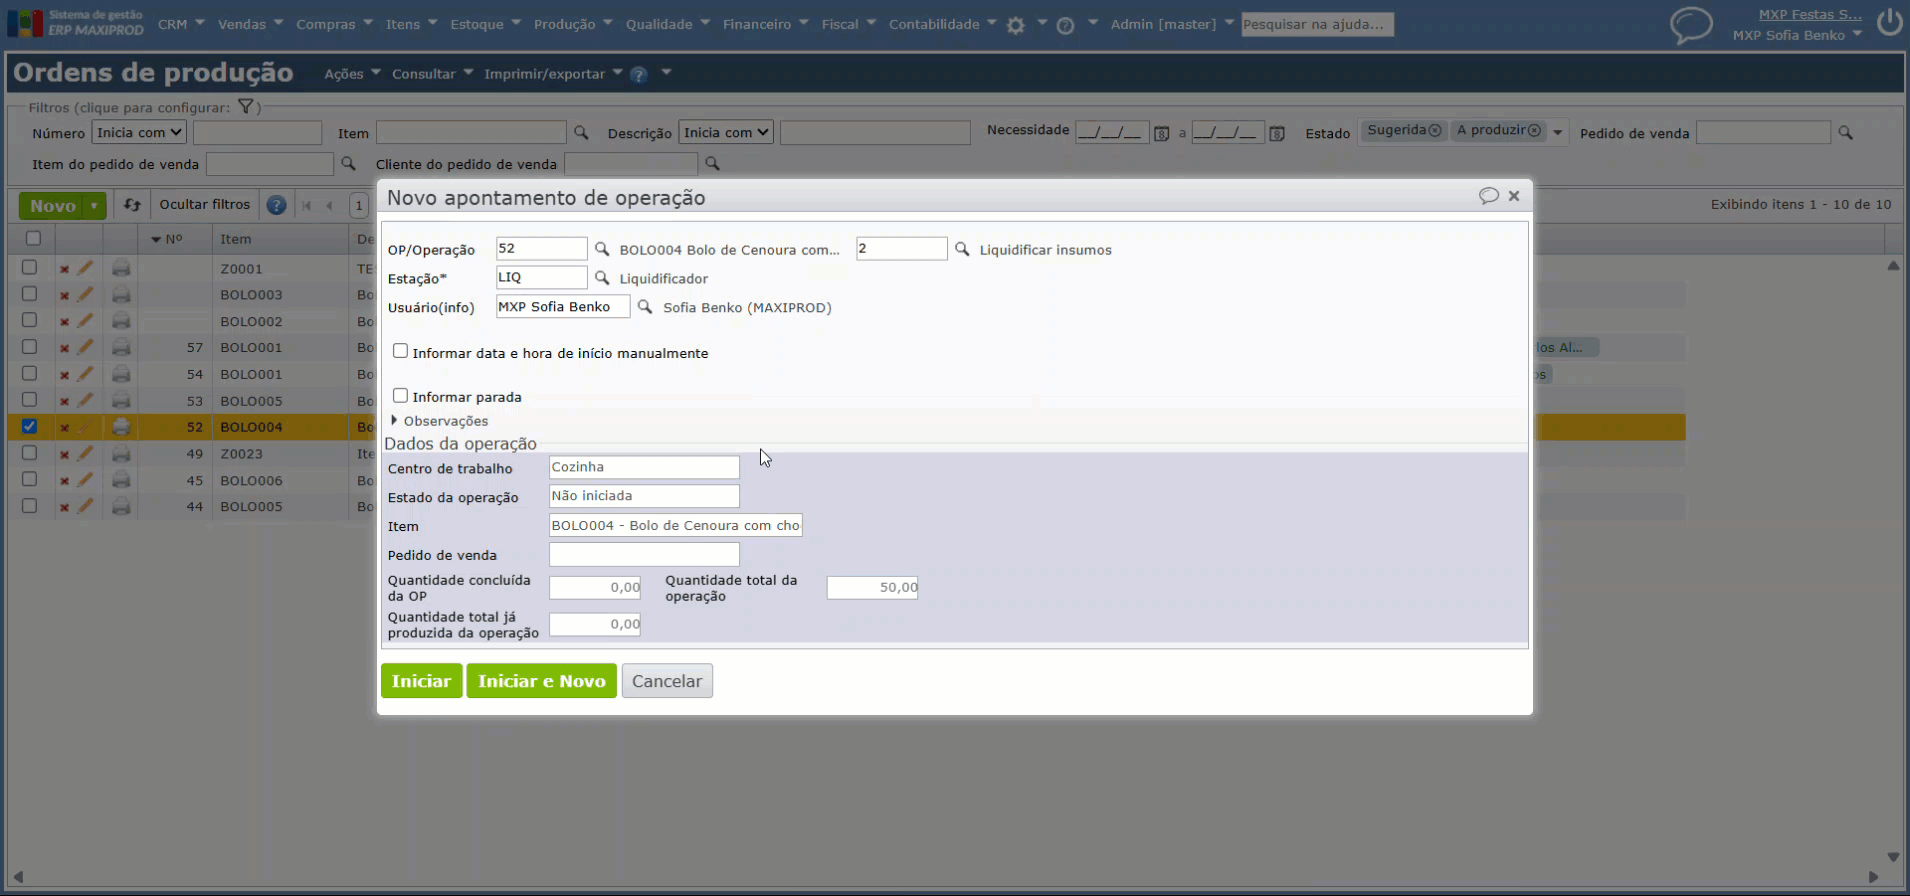Click the Item do pedido de venda magnifier
Image resolution: width=1910 pixels, height=896 pixels.
[348, 163]
